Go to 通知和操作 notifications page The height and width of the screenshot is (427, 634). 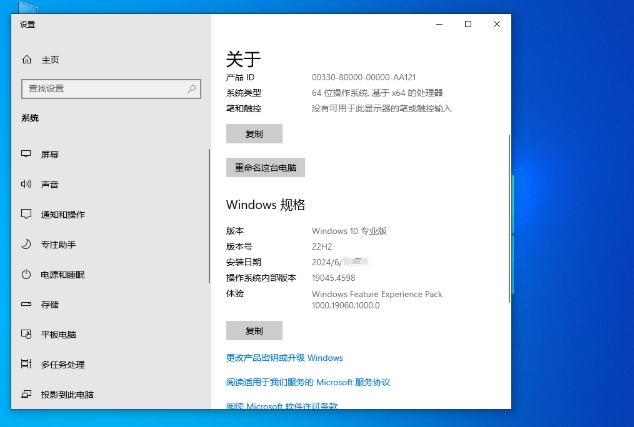pyautogui.click(x=62, y=215)
